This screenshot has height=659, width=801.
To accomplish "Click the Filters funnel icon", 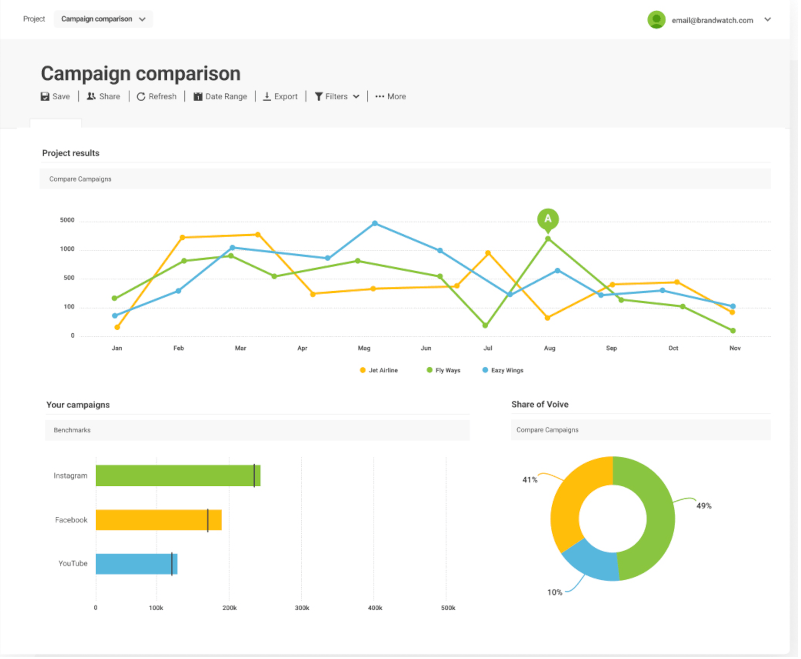I will (318, 97).
